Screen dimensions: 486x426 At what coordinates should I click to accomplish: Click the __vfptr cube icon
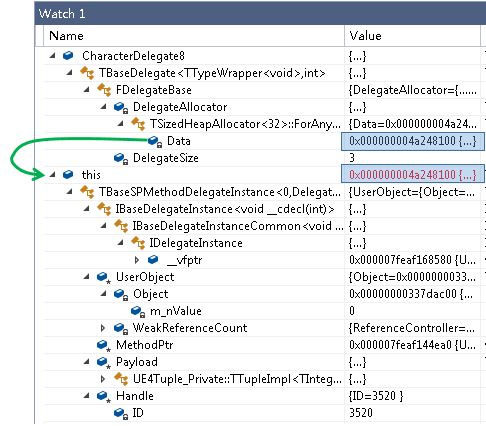point(153,259)
